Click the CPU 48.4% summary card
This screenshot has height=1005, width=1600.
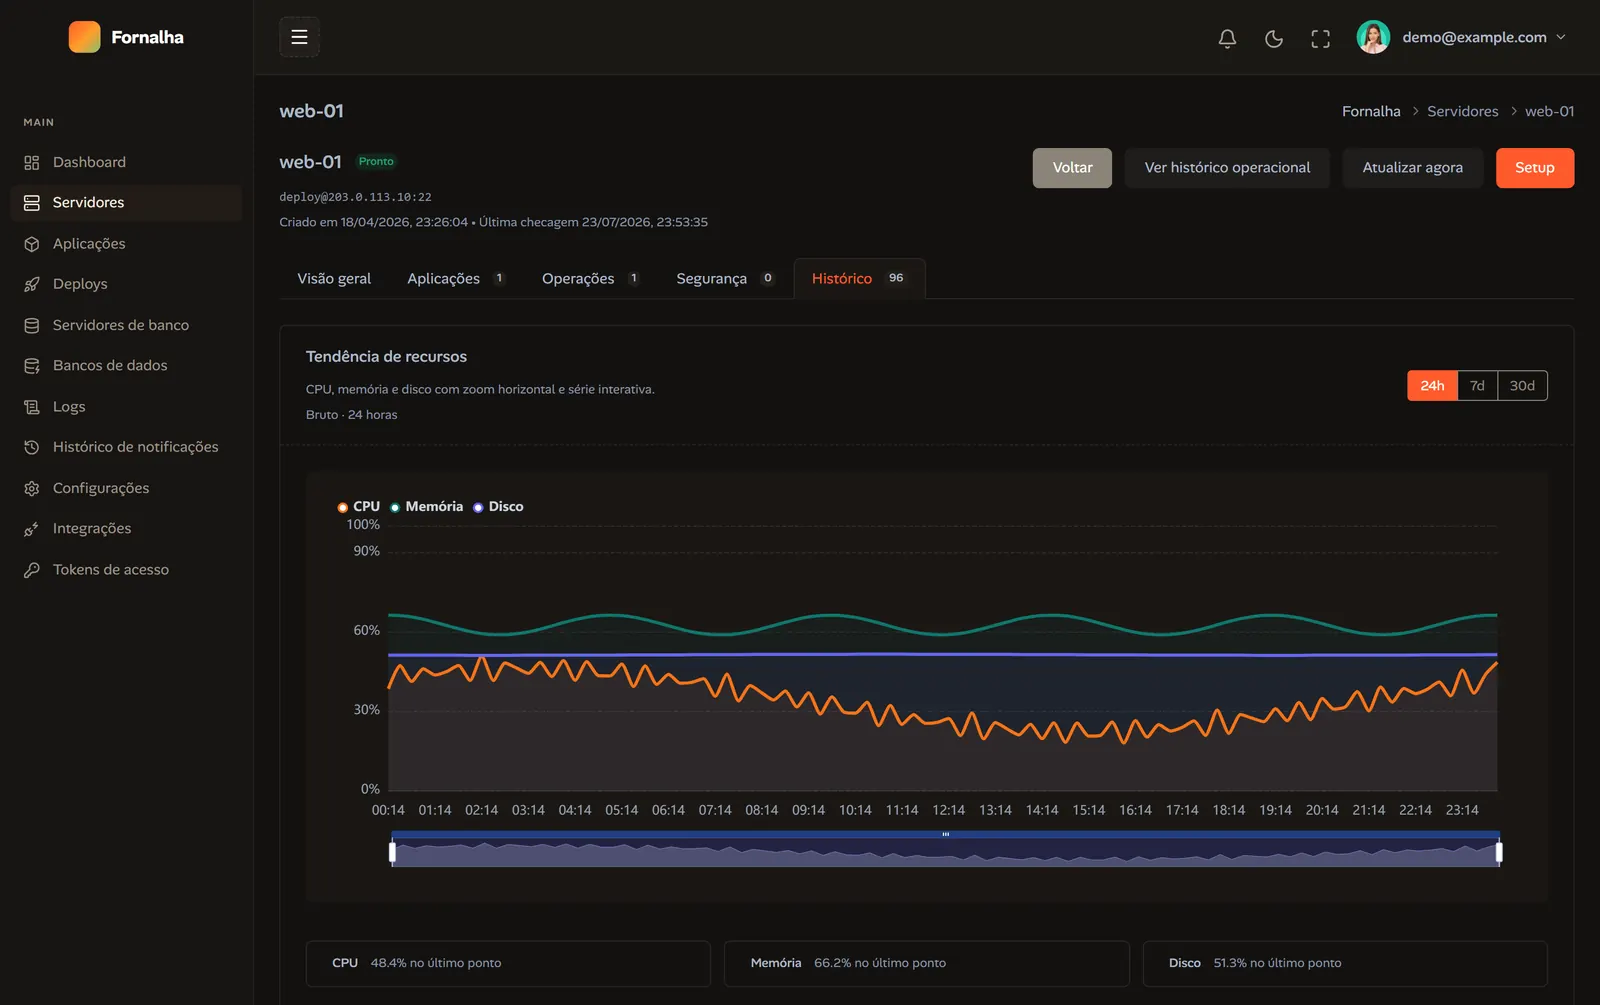tap(508, 963)
